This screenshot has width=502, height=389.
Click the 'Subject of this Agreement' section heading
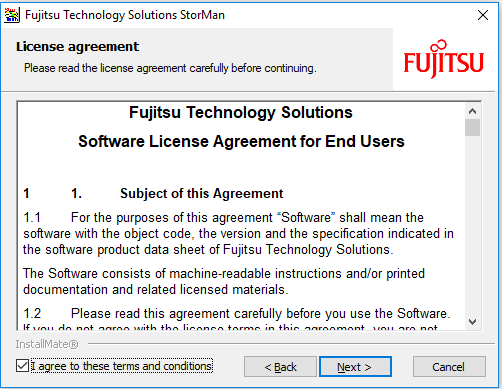202,194
